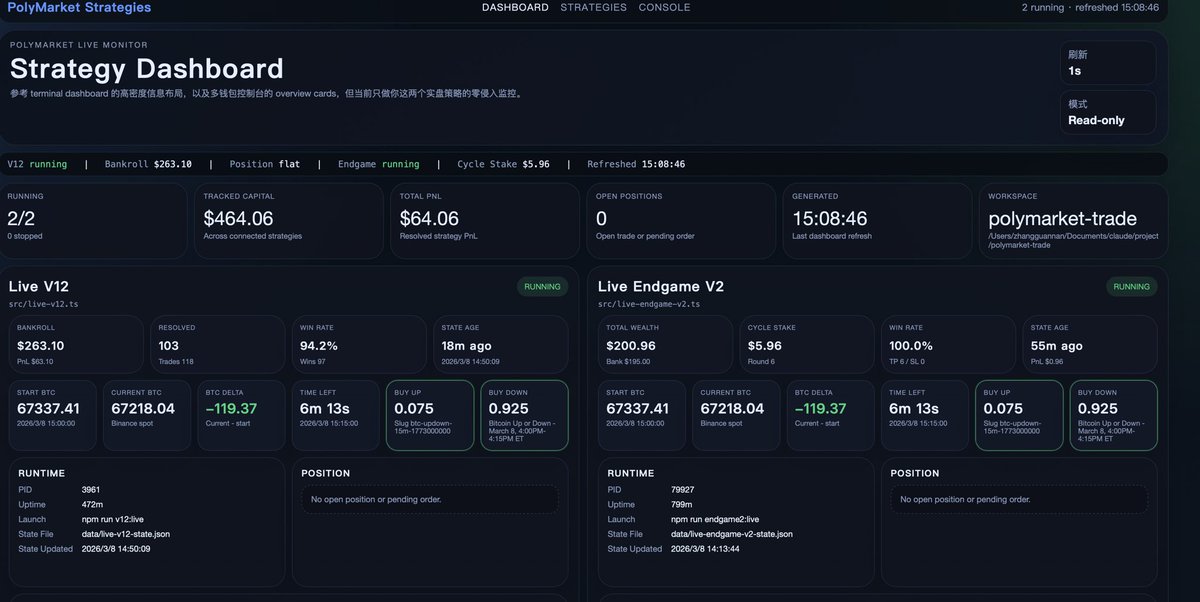This screenshot has width=1200, height=602.
Task: Click state file data/live-endgame-v2-state.json
Action: click(x=731, y=535)
